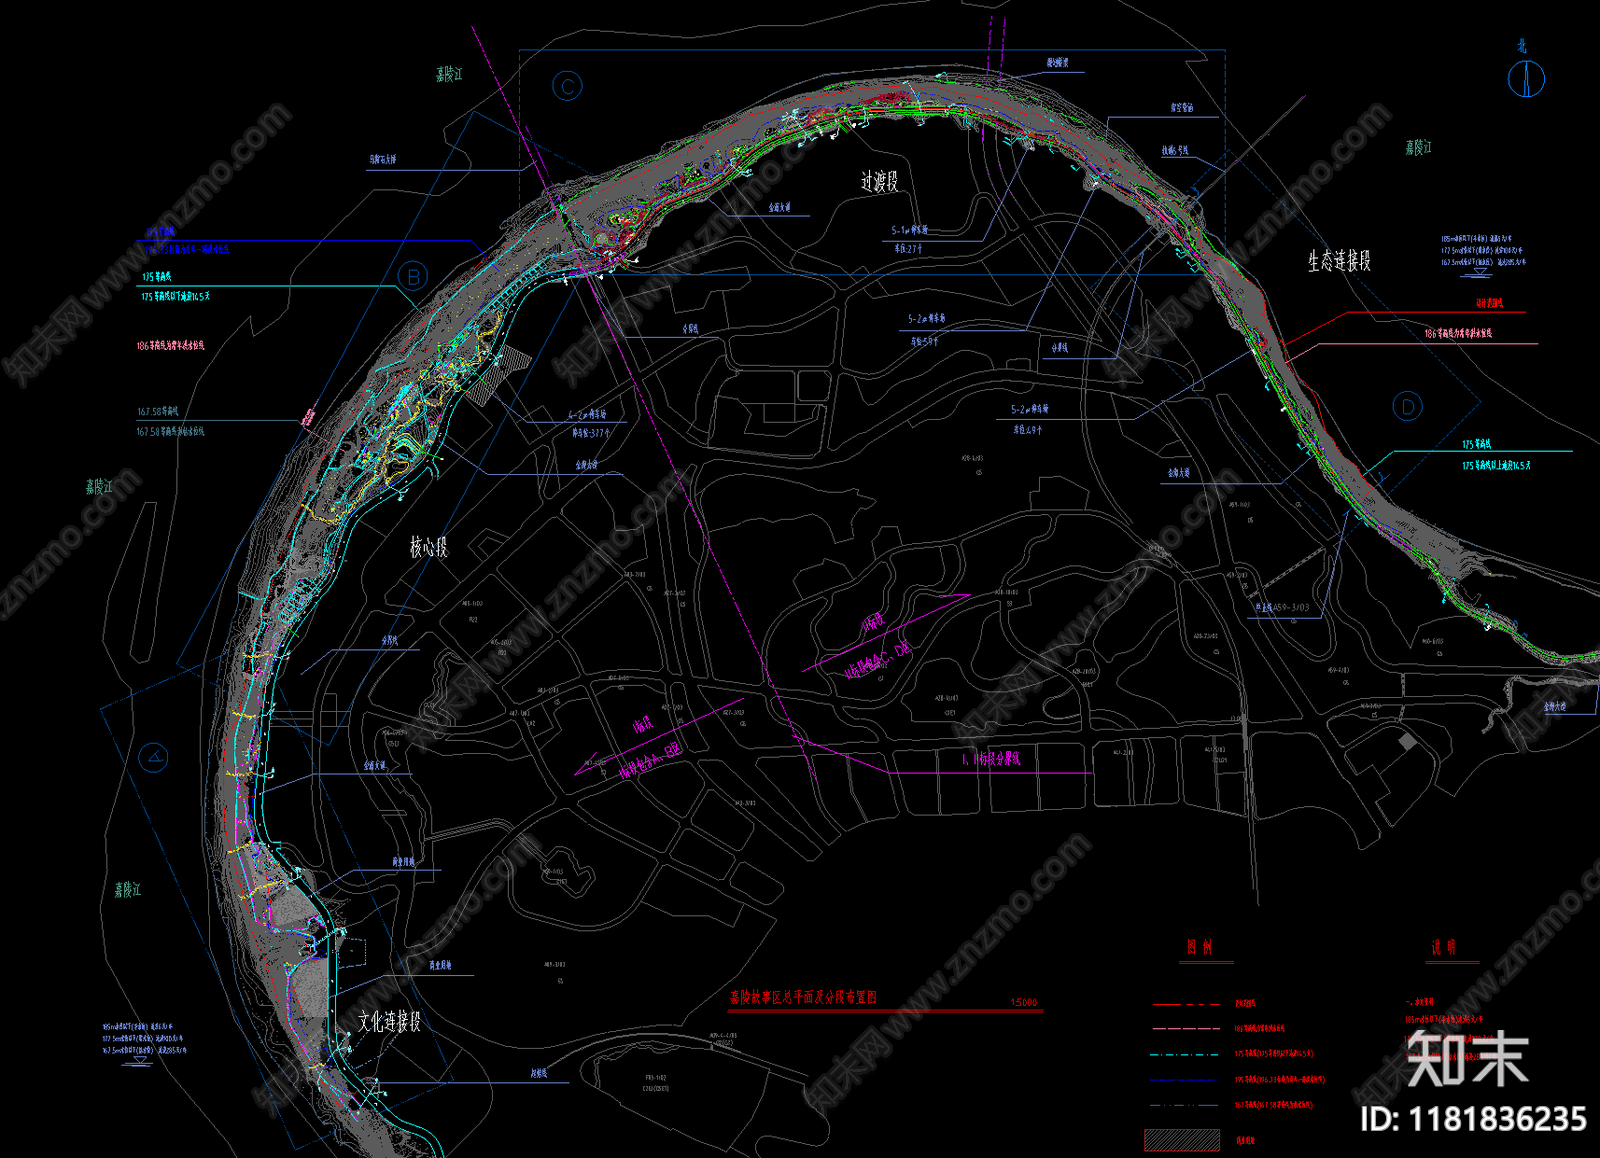1600x1158 pixels.
Task: Click the red drawing title '嘉陵故事区总平面及分段布置图'
Action: pyautogui.click(x=803, y=997)
